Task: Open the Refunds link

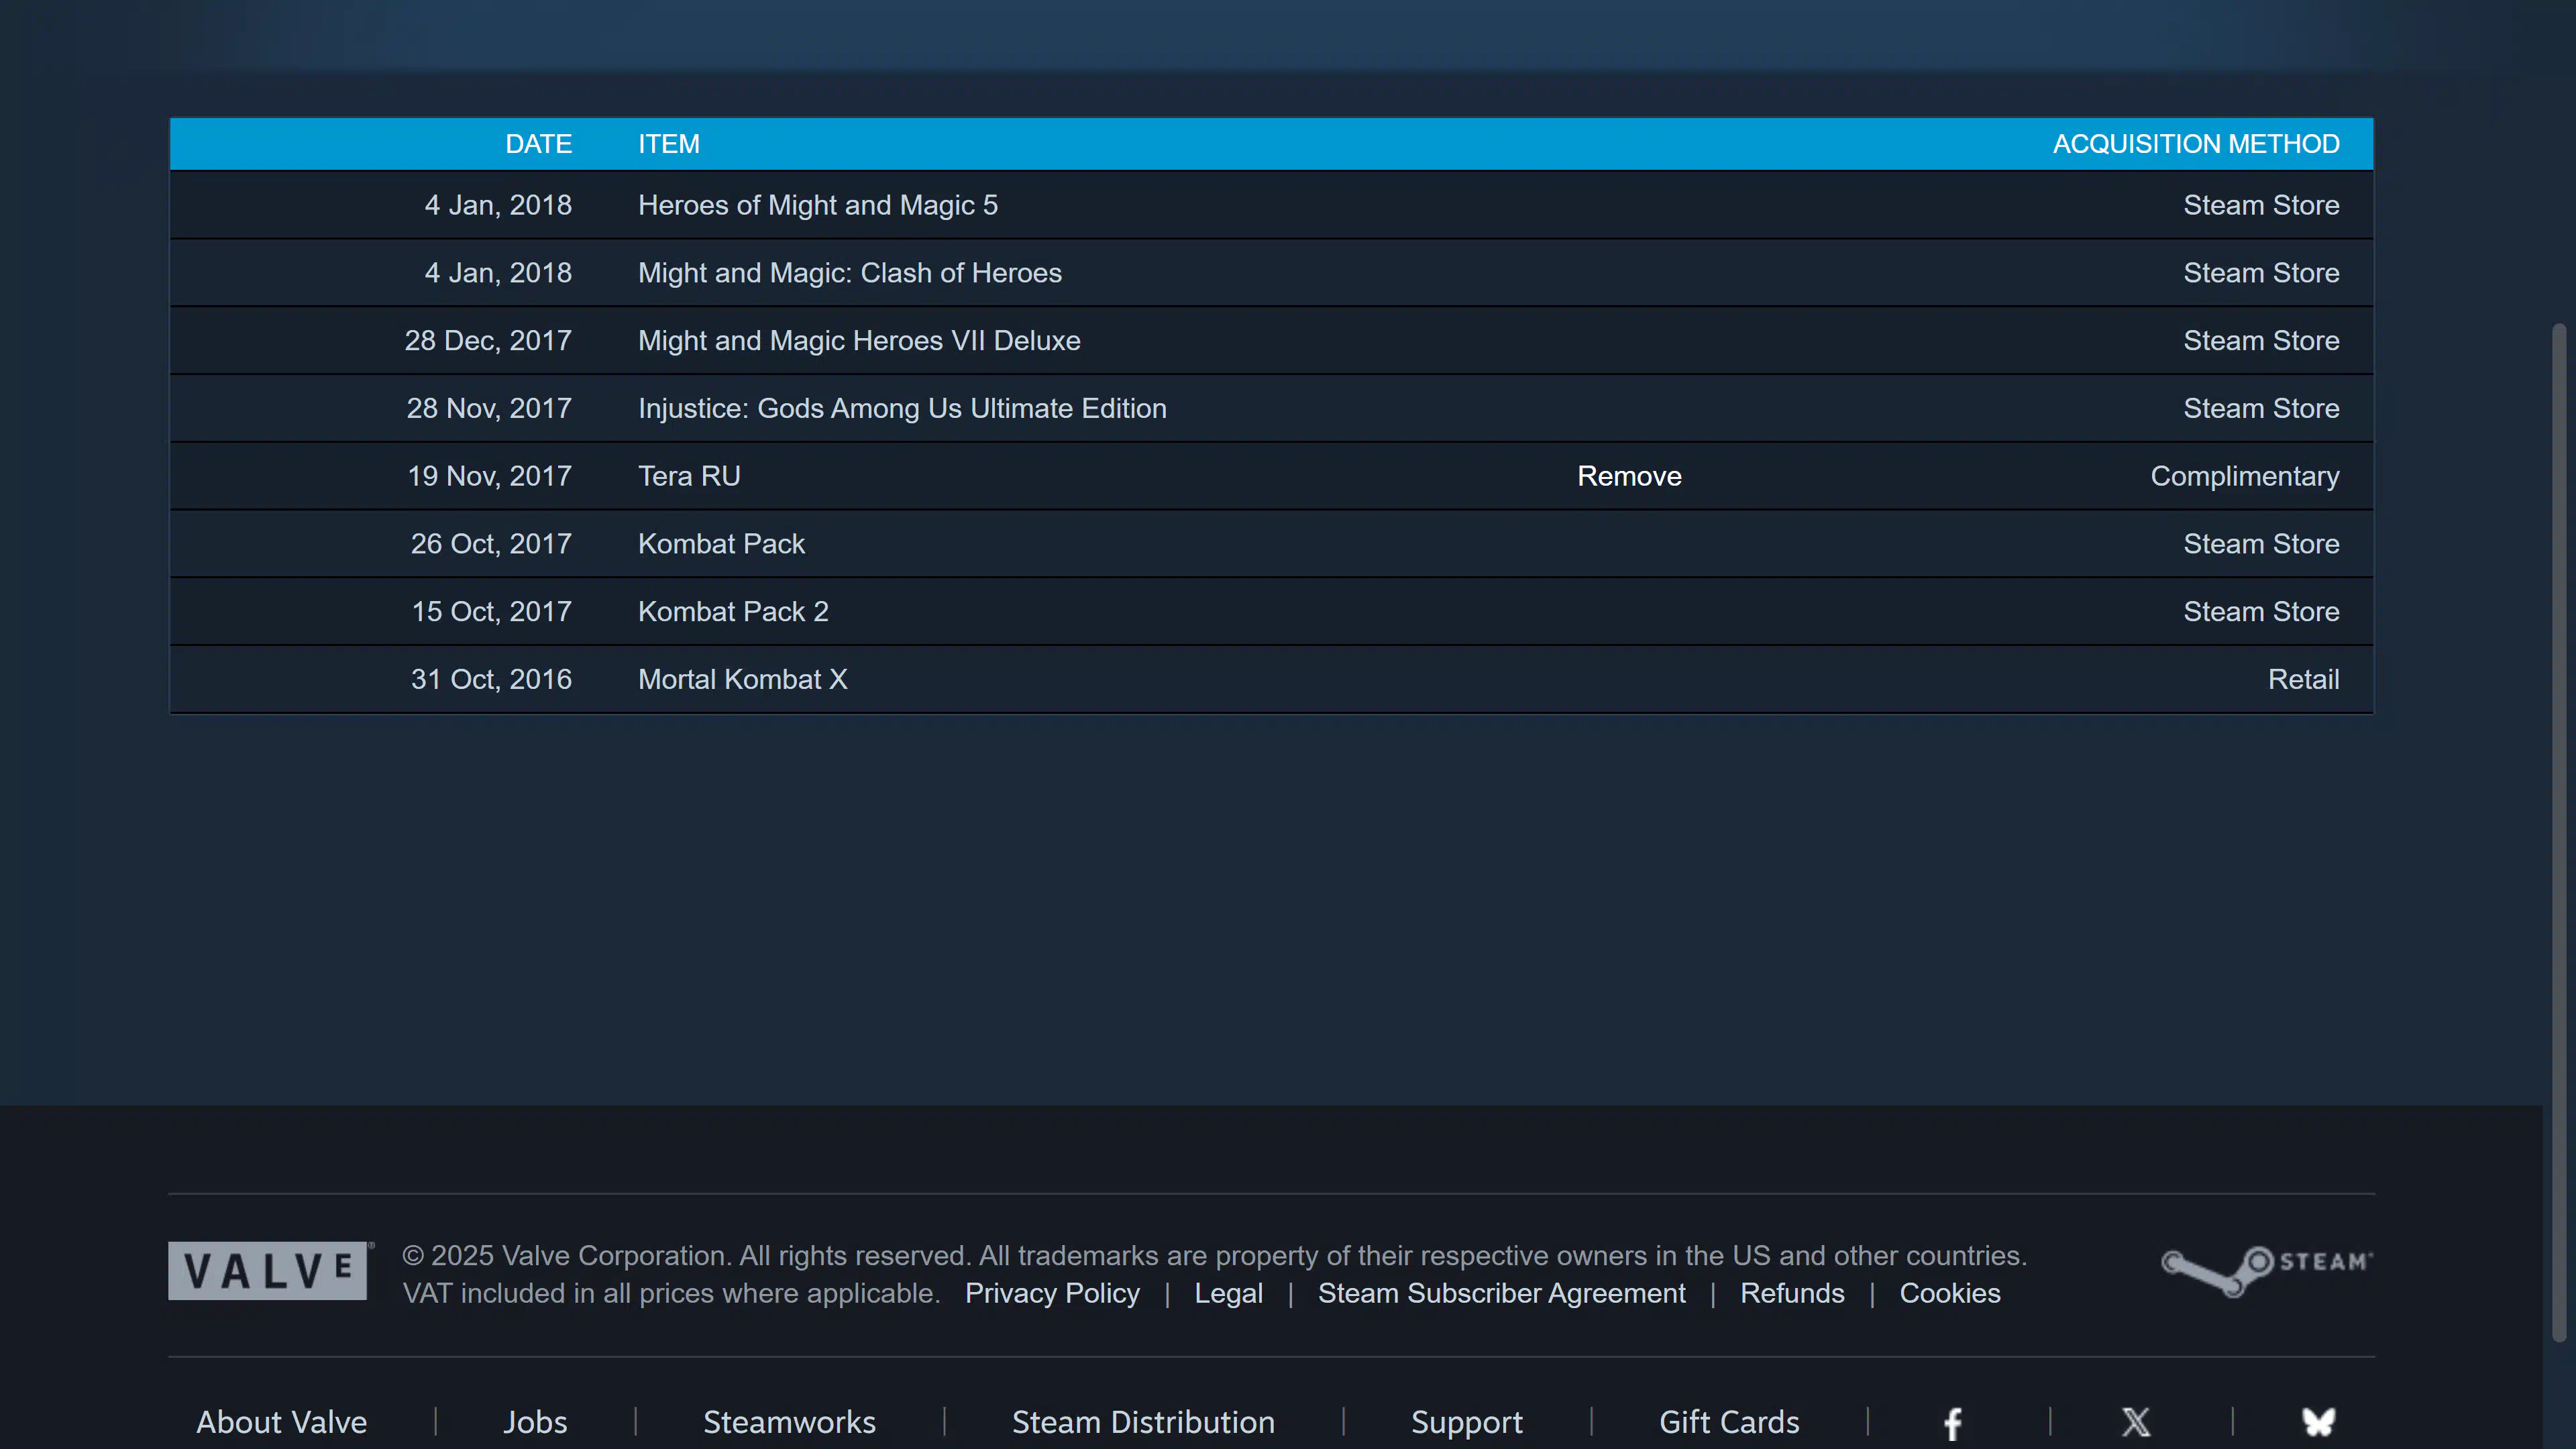Action: 1792,1293
